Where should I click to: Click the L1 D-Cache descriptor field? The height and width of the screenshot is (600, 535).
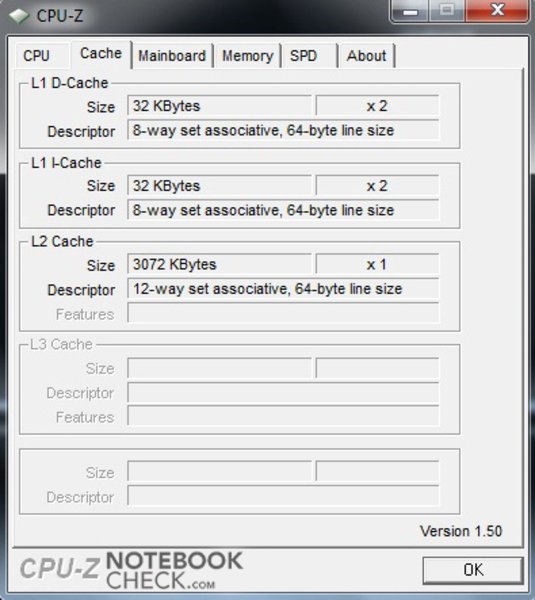283,130
